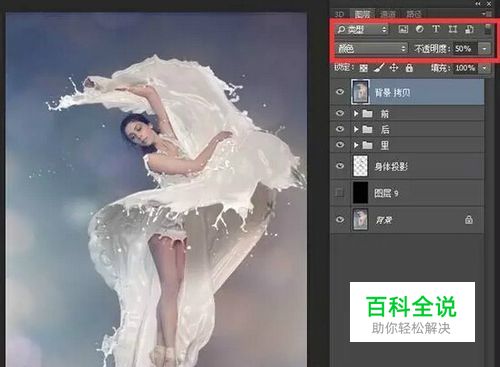This screenshot has width=500, height=367.
Task: Filter for smart object layers icon
Action: pyautogui.click(x=469, y=29)
